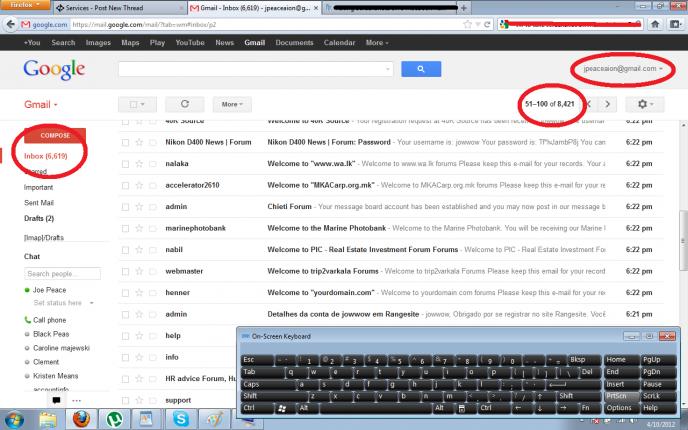Click the Call phone icon in chat

tap(27, 320)
